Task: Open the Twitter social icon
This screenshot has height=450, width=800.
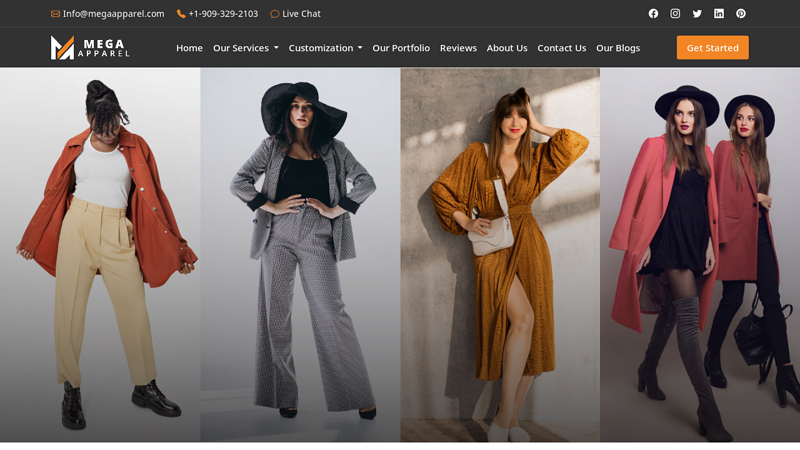Action: (x=697, y=14)
